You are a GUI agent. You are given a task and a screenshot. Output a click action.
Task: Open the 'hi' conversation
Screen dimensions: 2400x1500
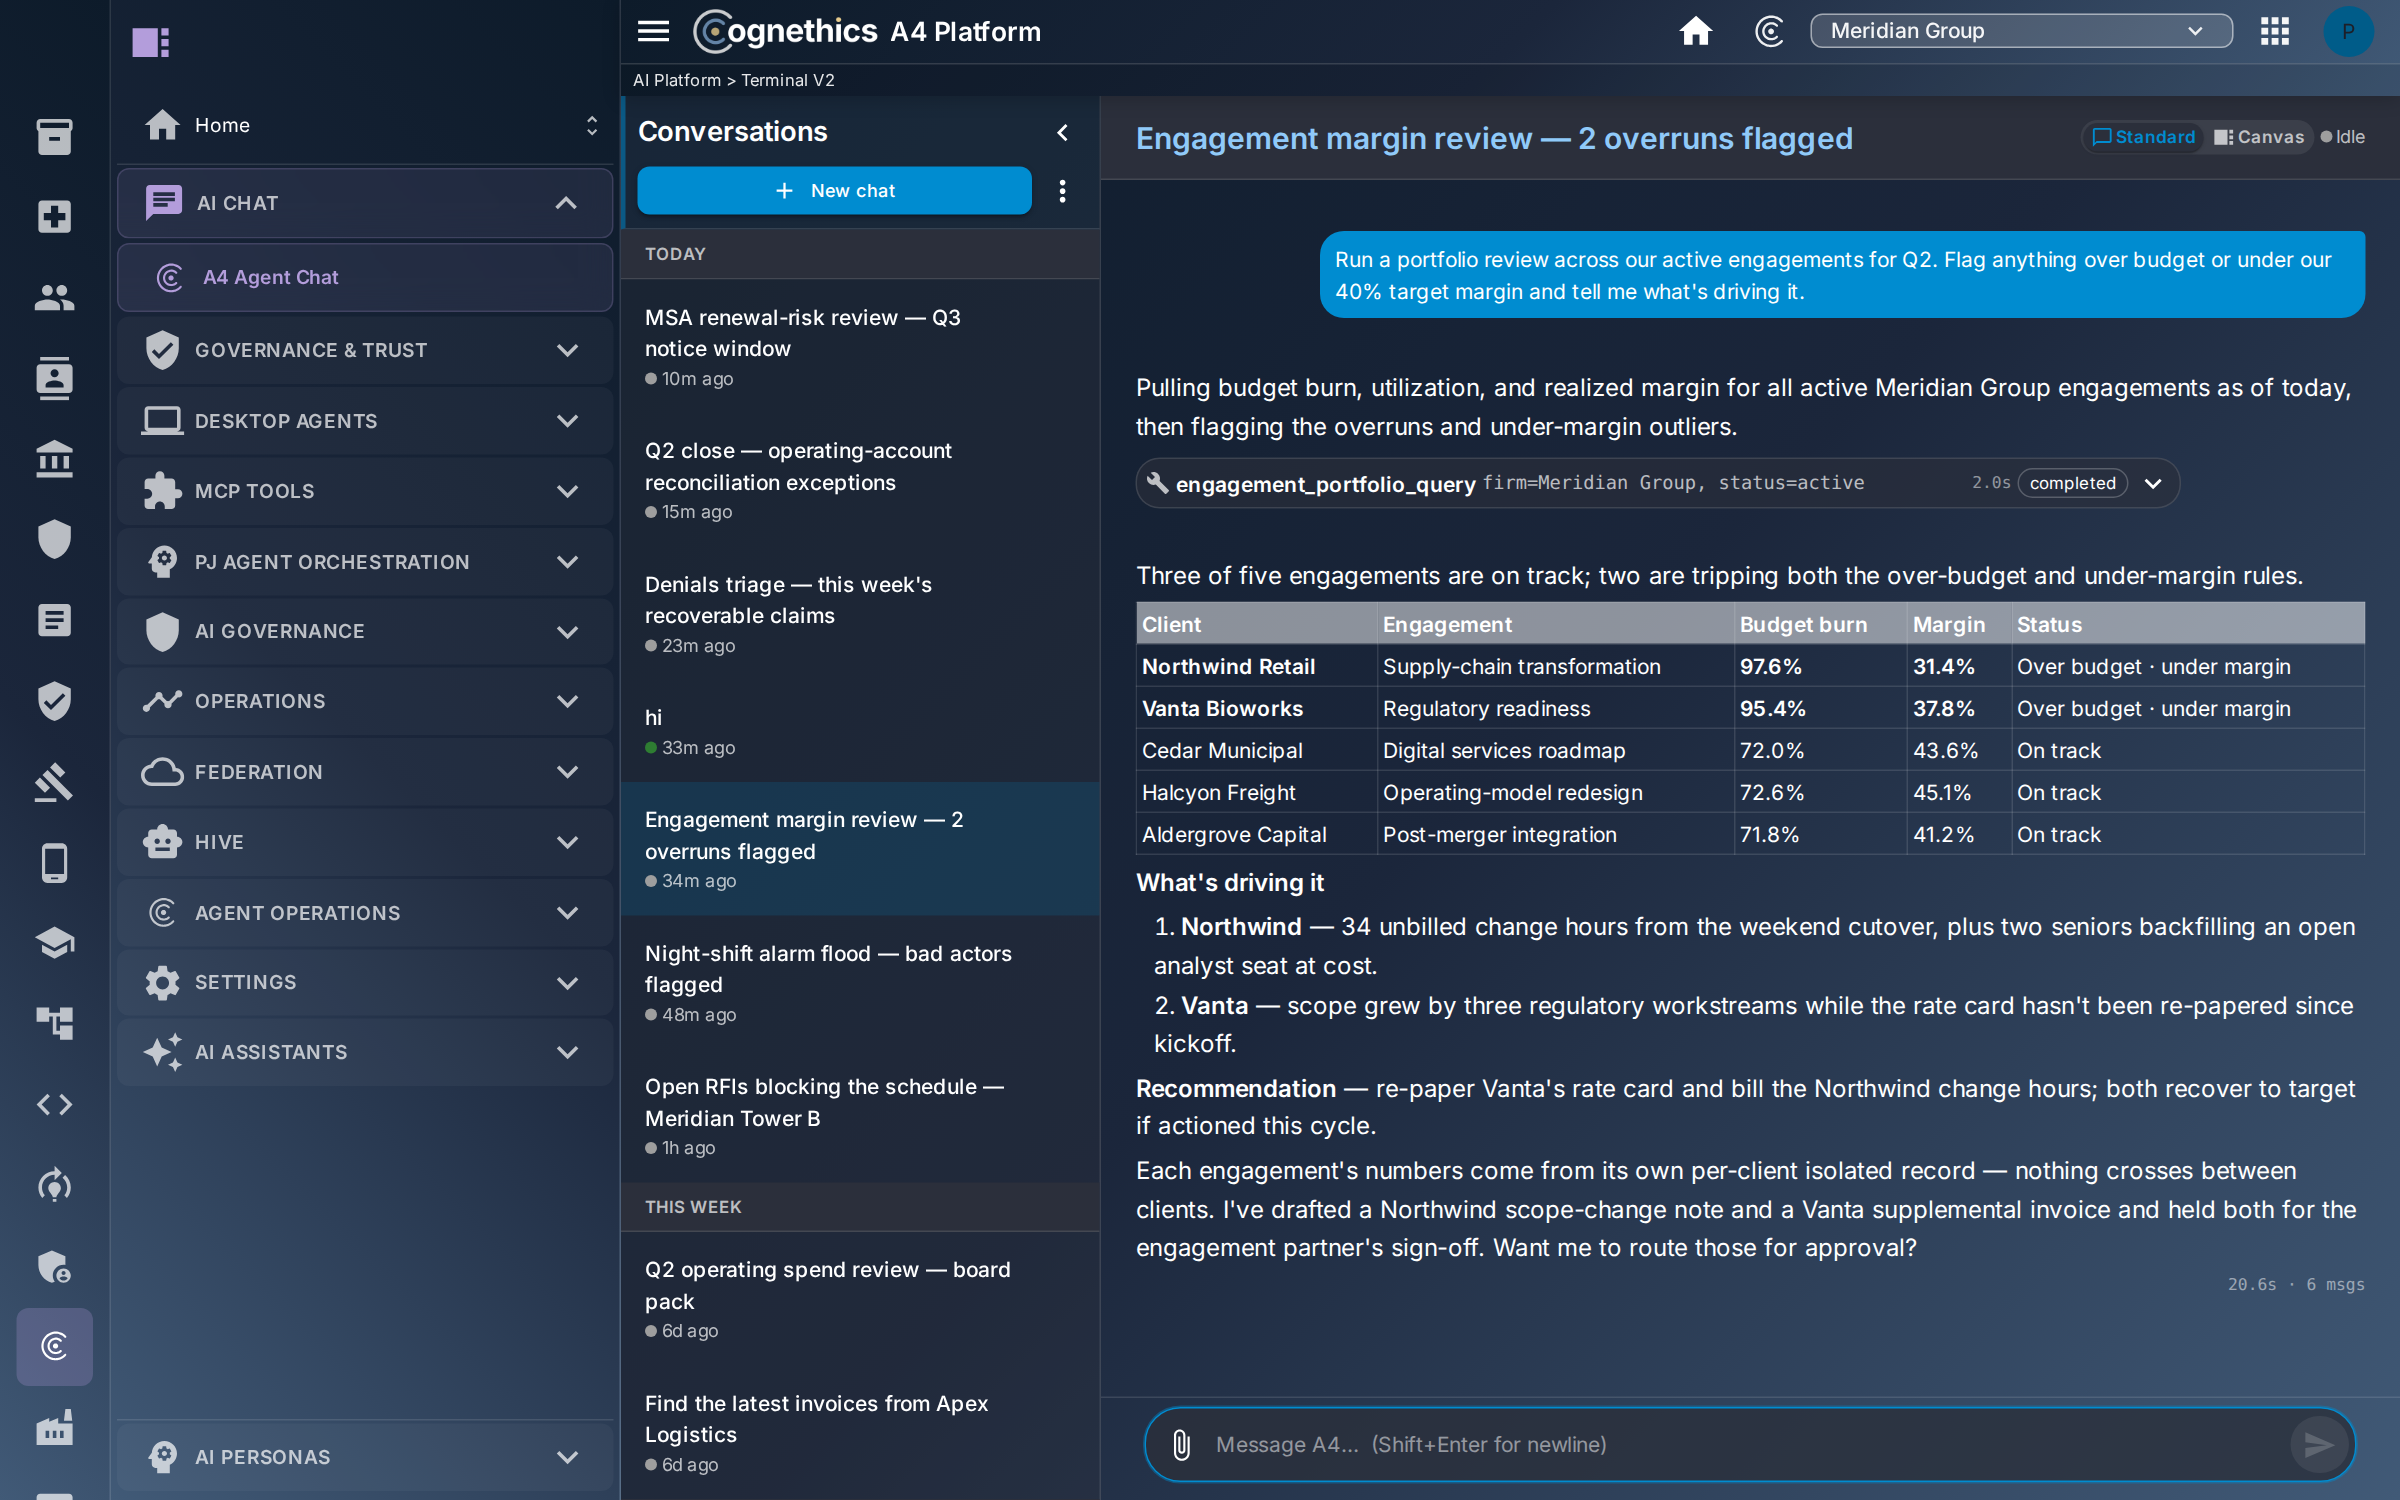860,731
